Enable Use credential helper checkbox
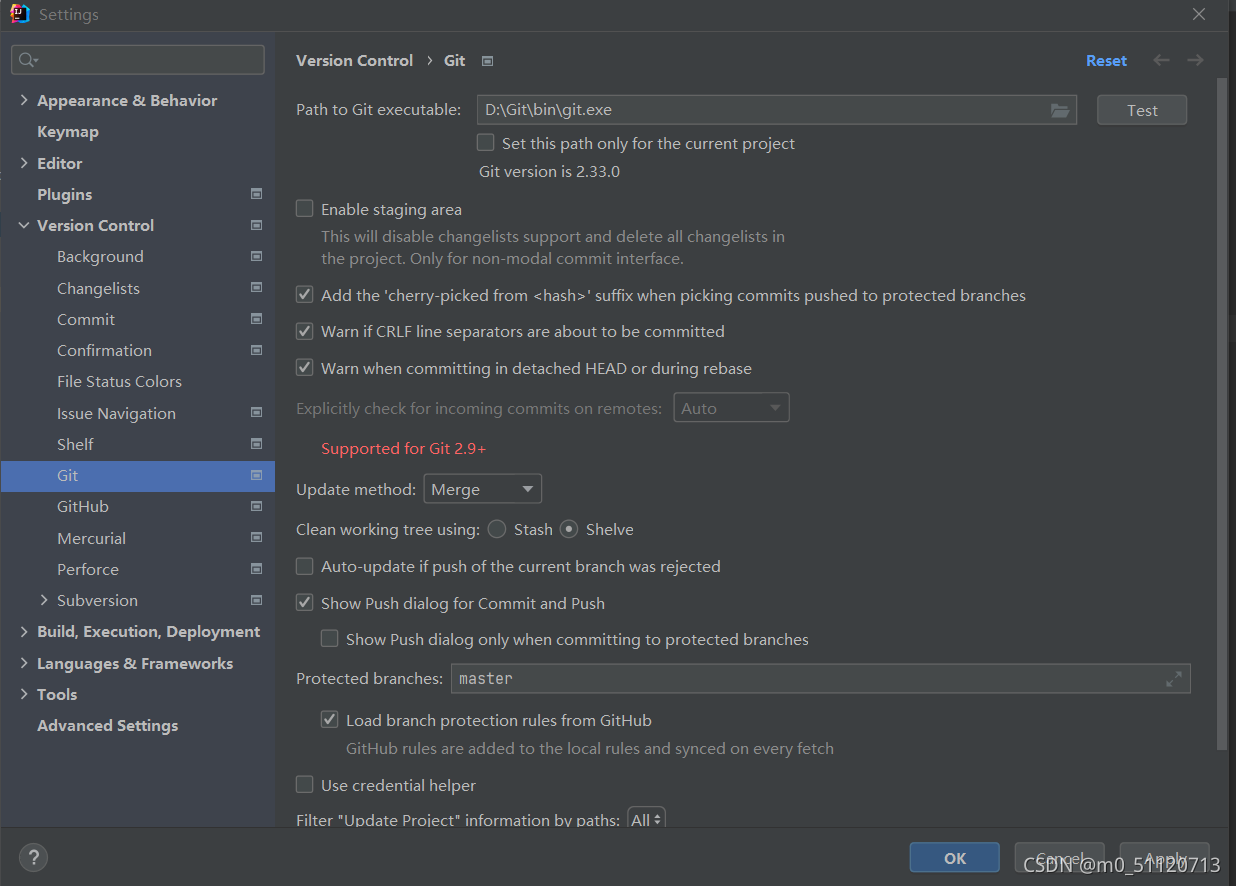The width and height of the screenshot is (1236, 886). [305, 785]
